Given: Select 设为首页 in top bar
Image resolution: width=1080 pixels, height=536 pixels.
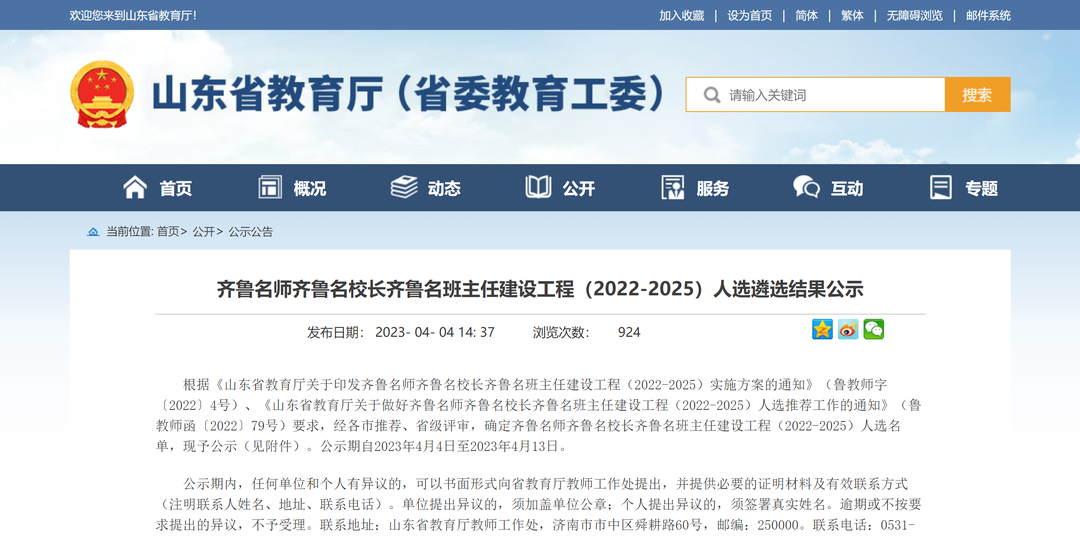Looking at the screenshot, I should tap(749, 15).
